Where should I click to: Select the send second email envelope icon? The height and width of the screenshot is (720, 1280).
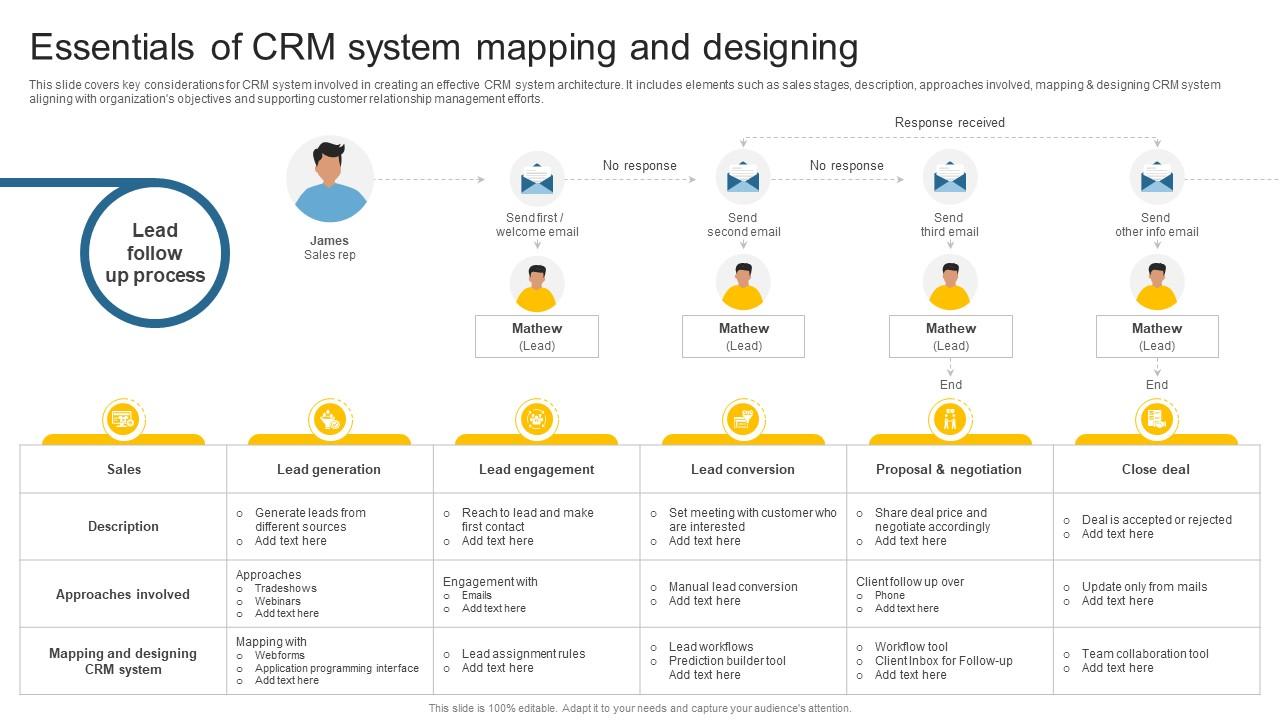point(743,178)
